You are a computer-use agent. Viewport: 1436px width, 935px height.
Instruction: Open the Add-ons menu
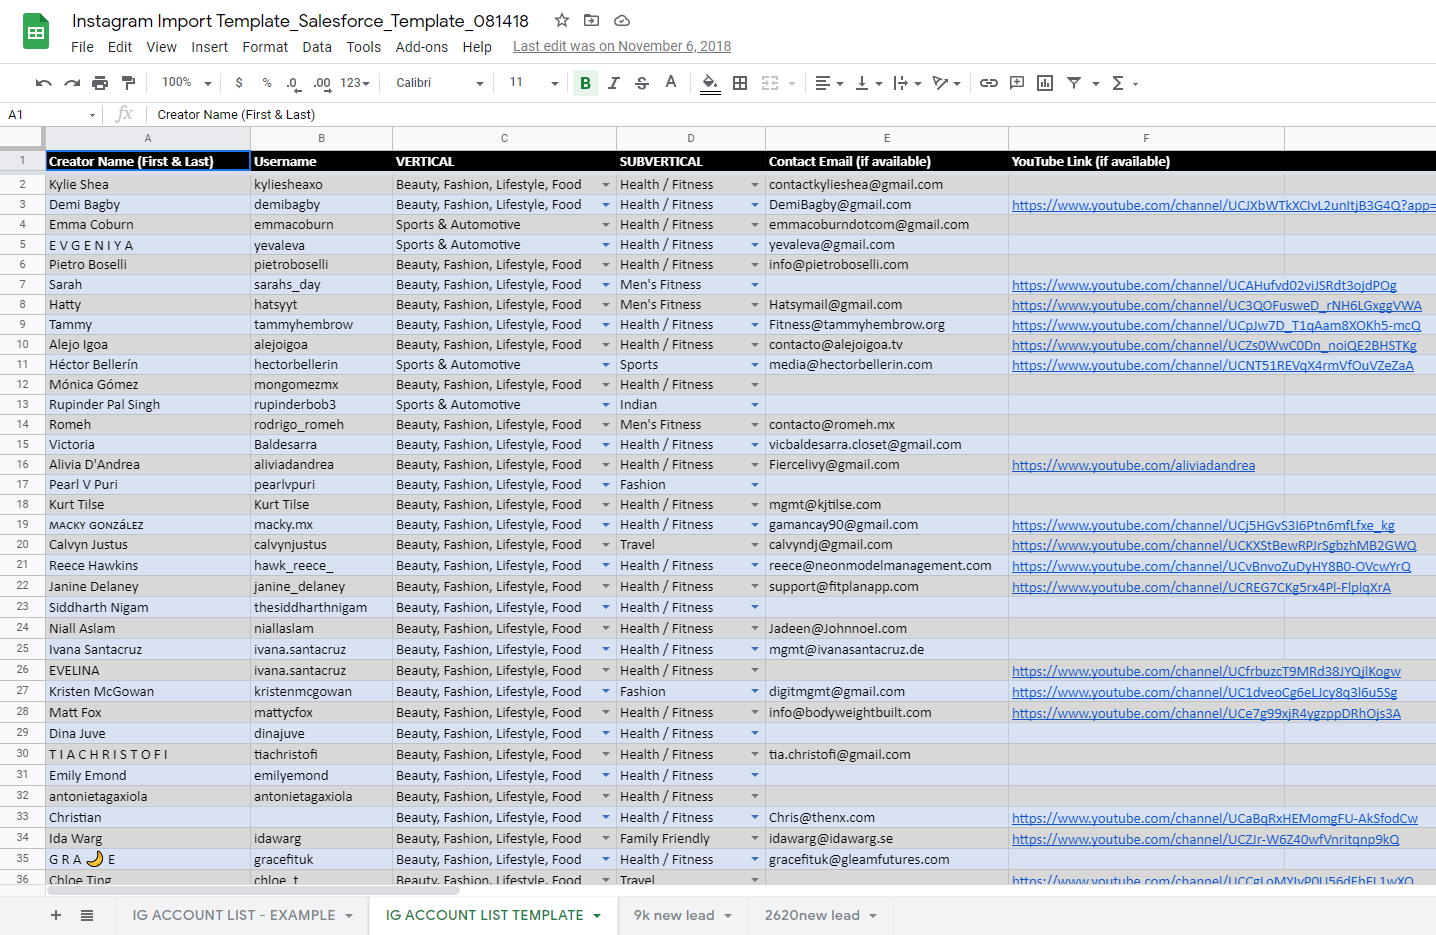coord(422,47)
